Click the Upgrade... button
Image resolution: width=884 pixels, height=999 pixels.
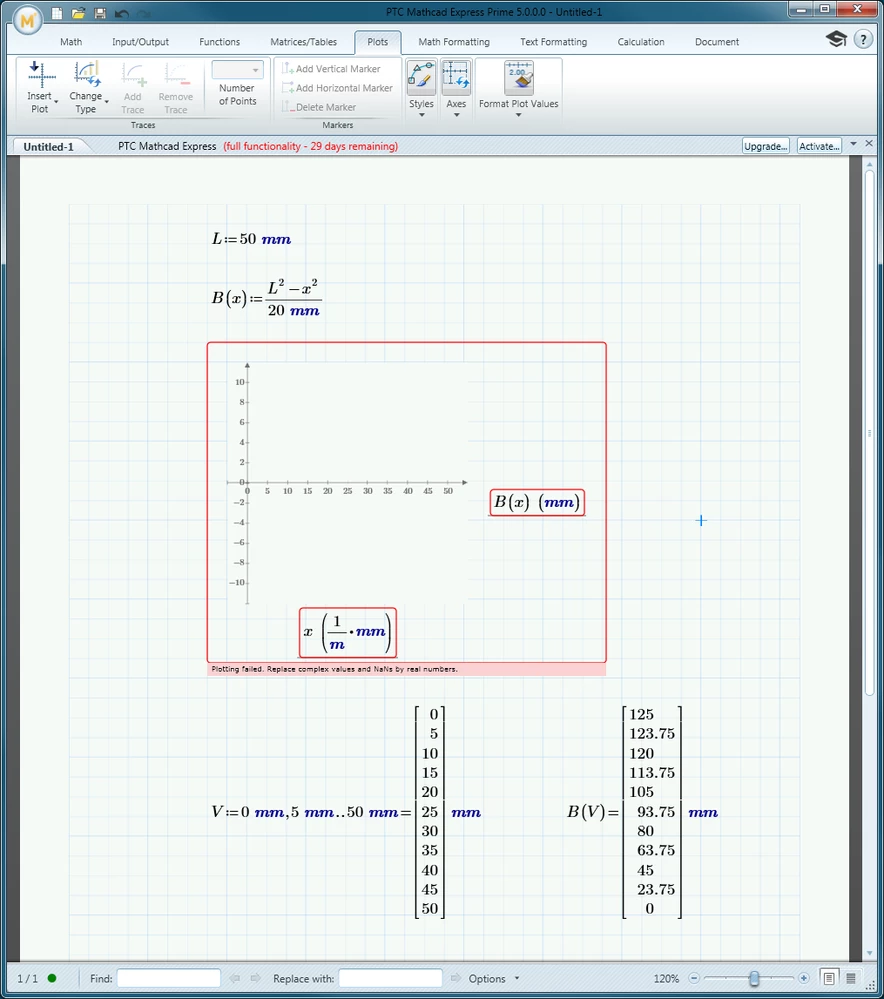coord(765,146)
